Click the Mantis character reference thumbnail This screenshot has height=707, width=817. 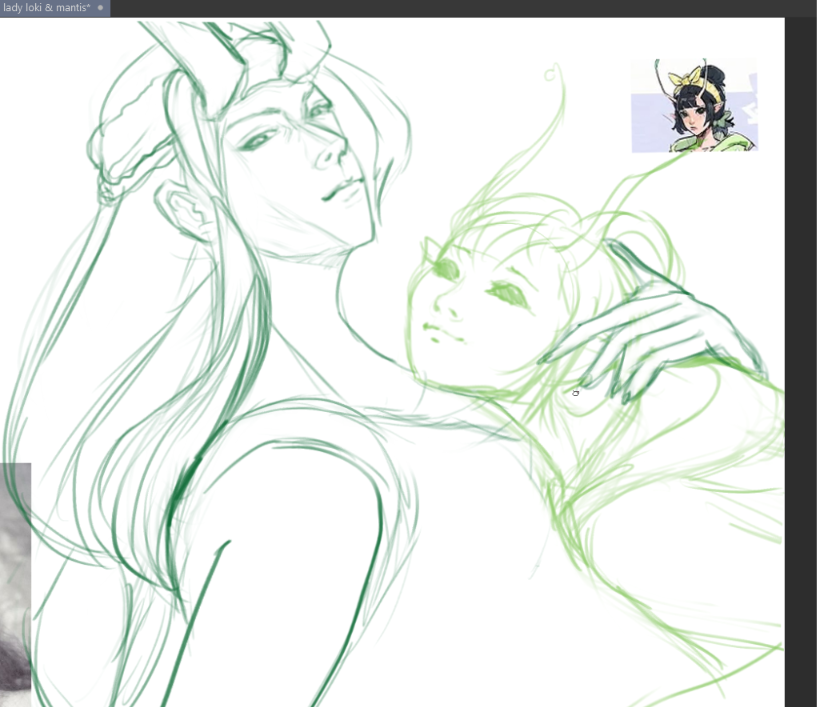(694, 106)
